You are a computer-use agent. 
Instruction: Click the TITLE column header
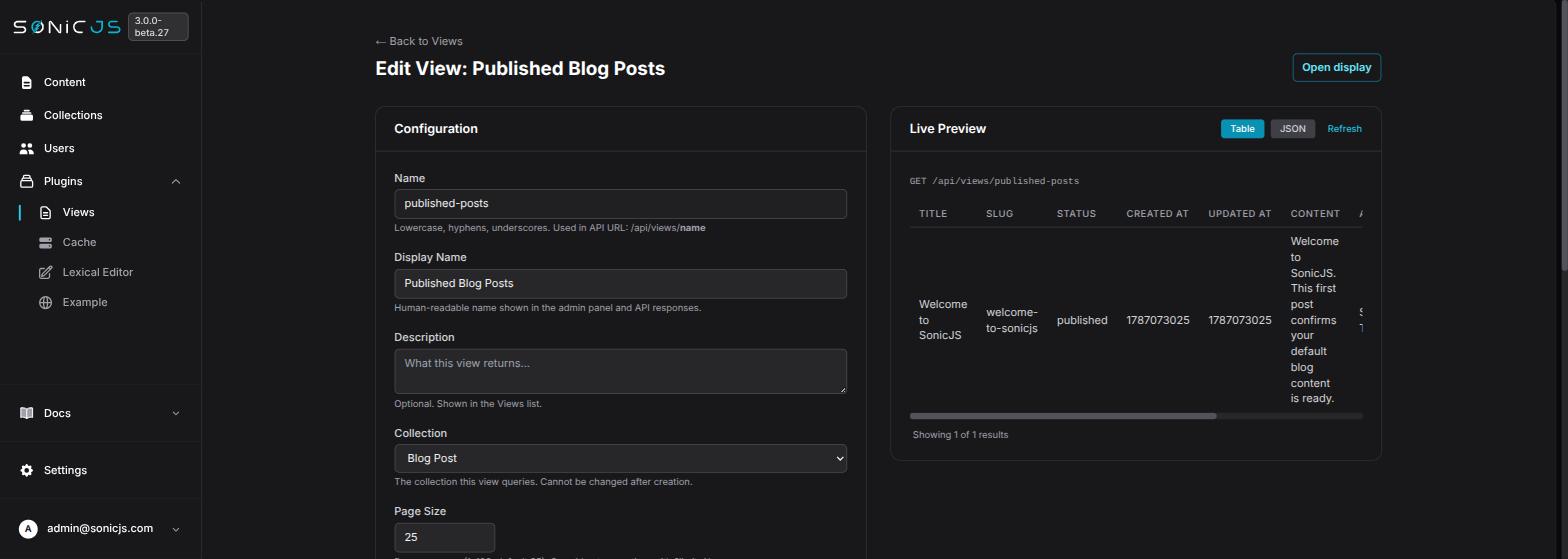[933, 214]
